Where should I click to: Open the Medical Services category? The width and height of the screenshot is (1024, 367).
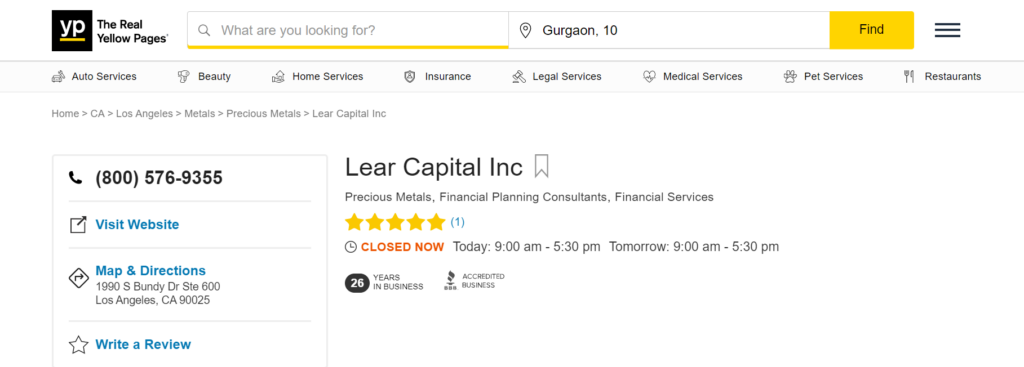coord(692,76)
